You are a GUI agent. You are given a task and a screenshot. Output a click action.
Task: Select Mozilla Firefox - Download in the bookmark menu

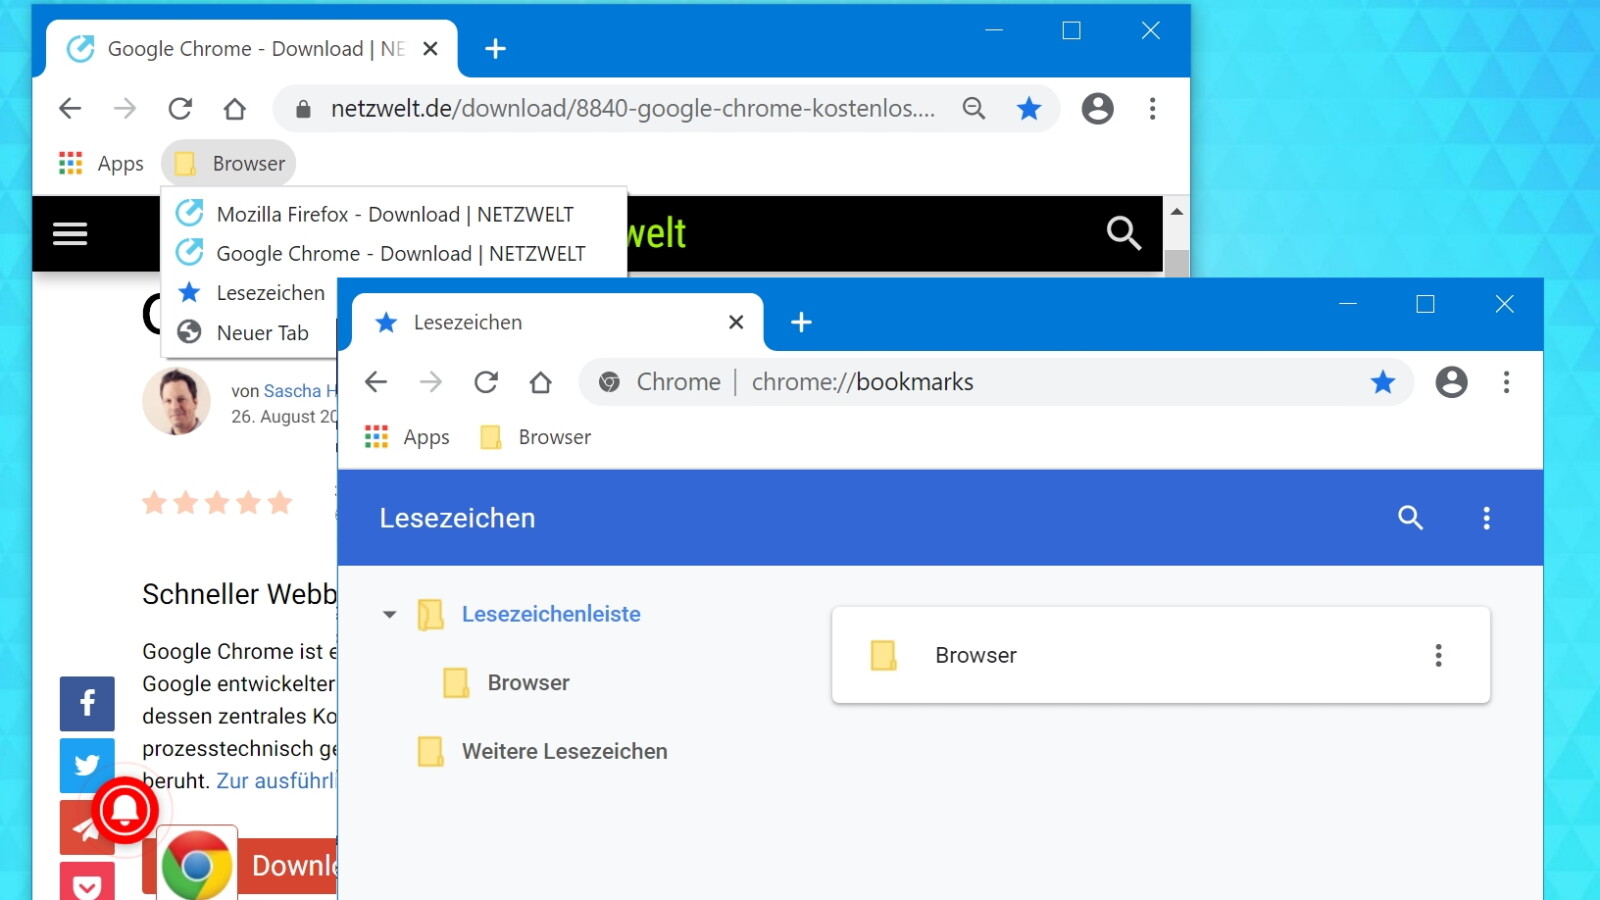tap(394, 214)
